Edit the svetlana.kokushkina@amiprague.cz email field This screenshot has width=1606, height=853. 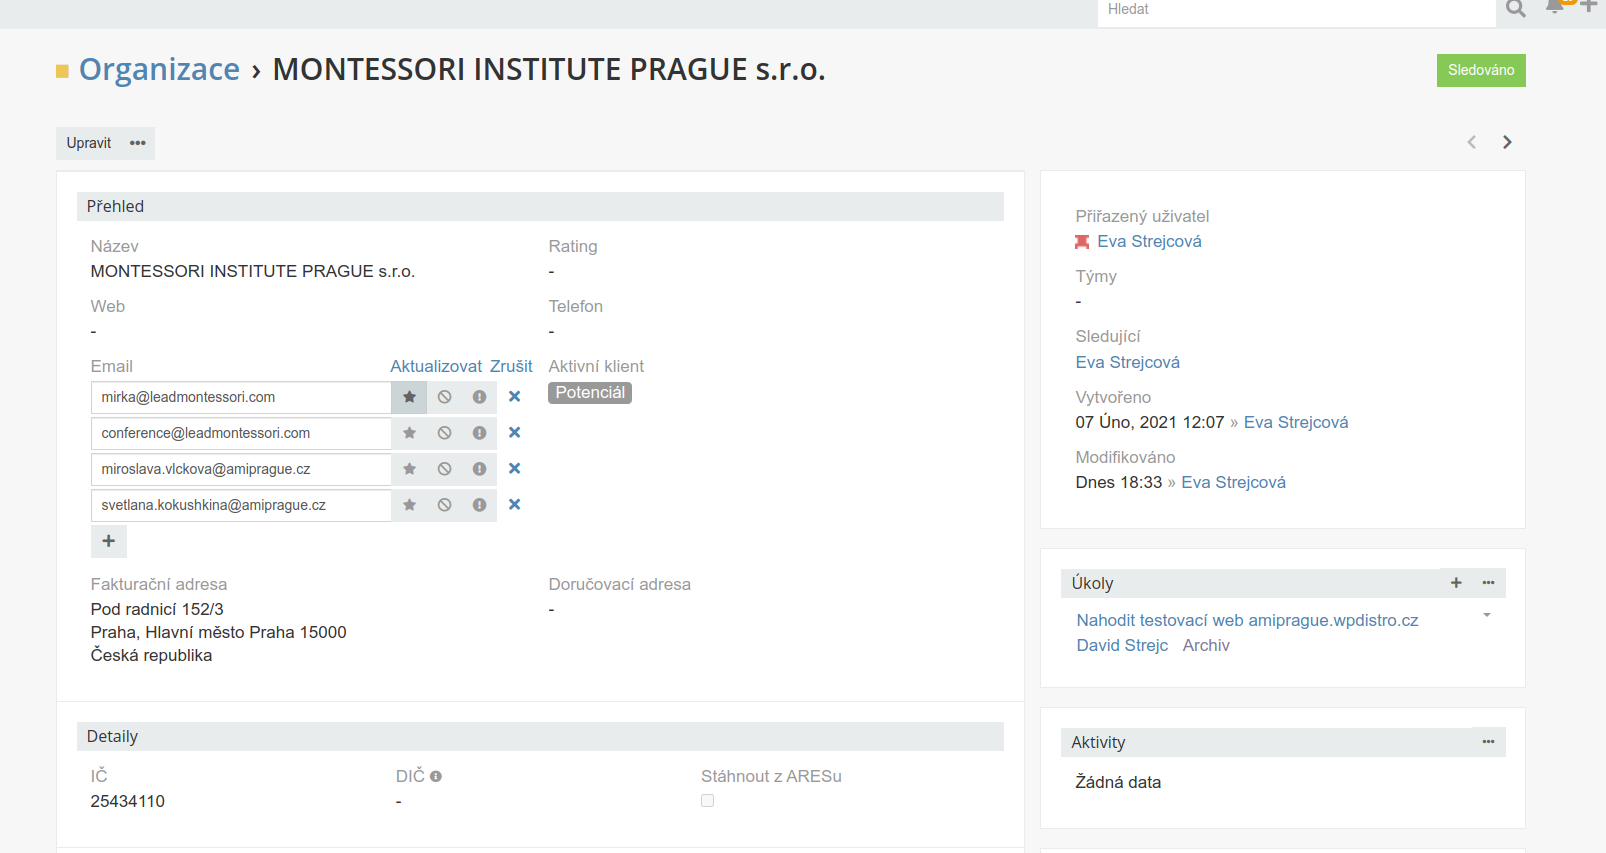[x=241, y=505]
